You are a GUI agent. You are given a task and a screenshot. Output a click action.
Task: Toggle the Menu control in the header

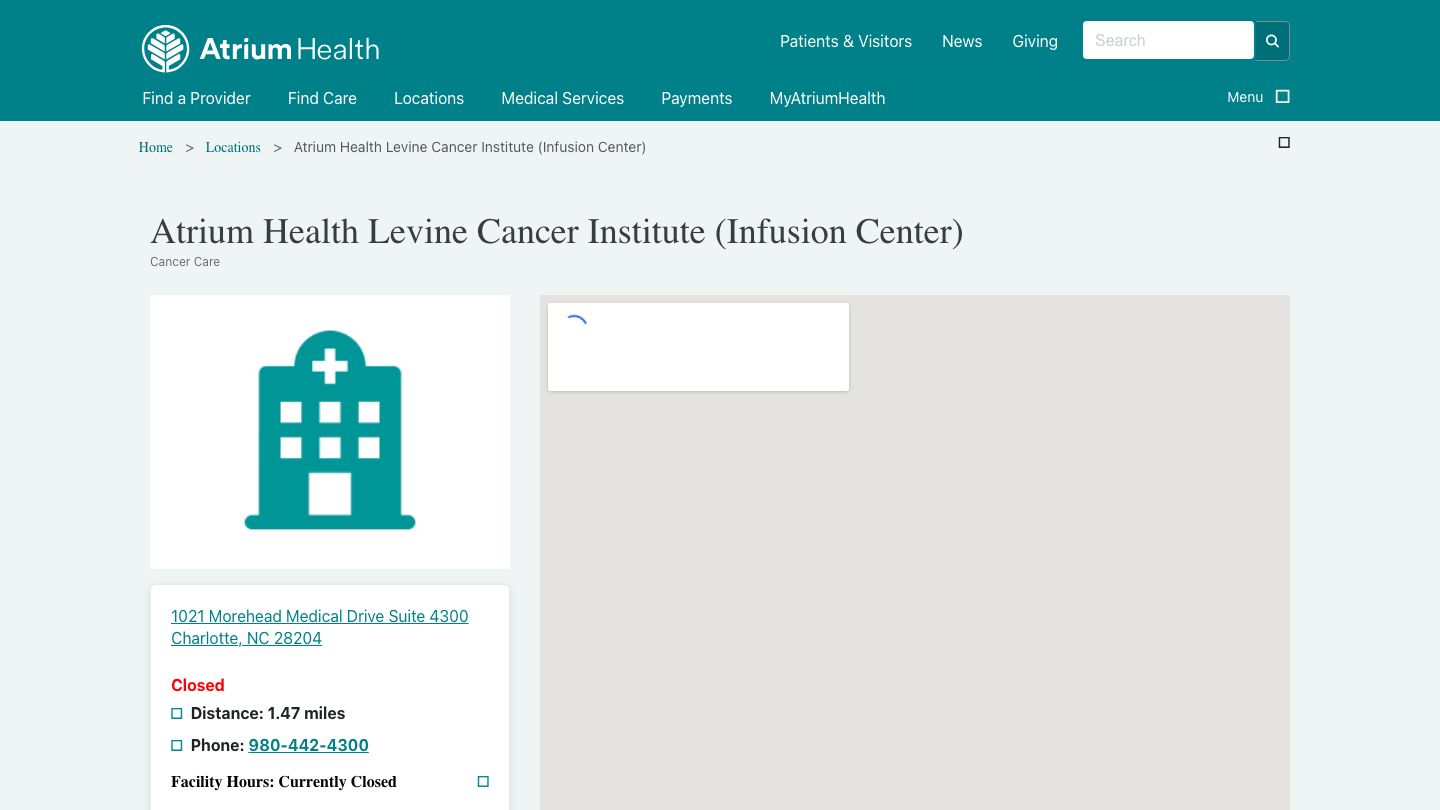(1245, 97)
